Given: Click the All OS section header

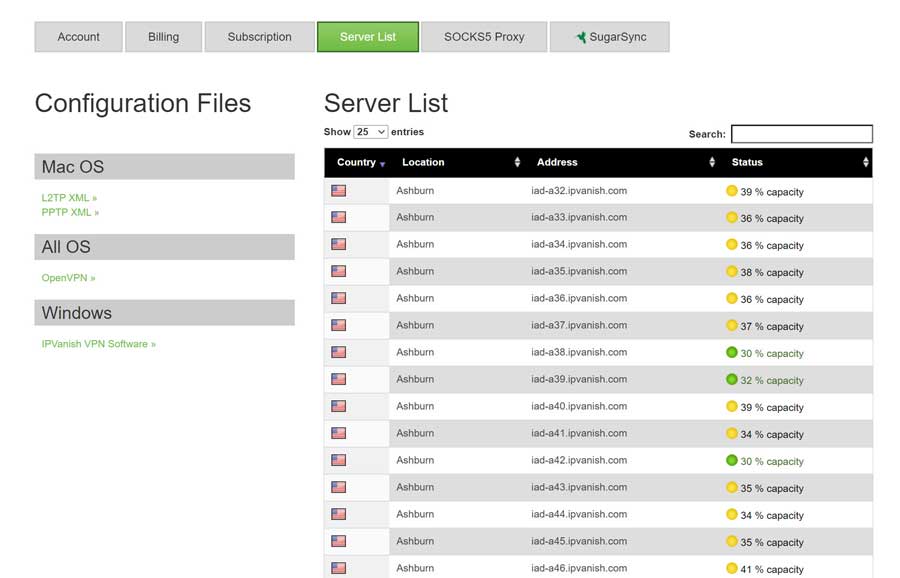Looking at the screenshot, I should tap(165, 247).
